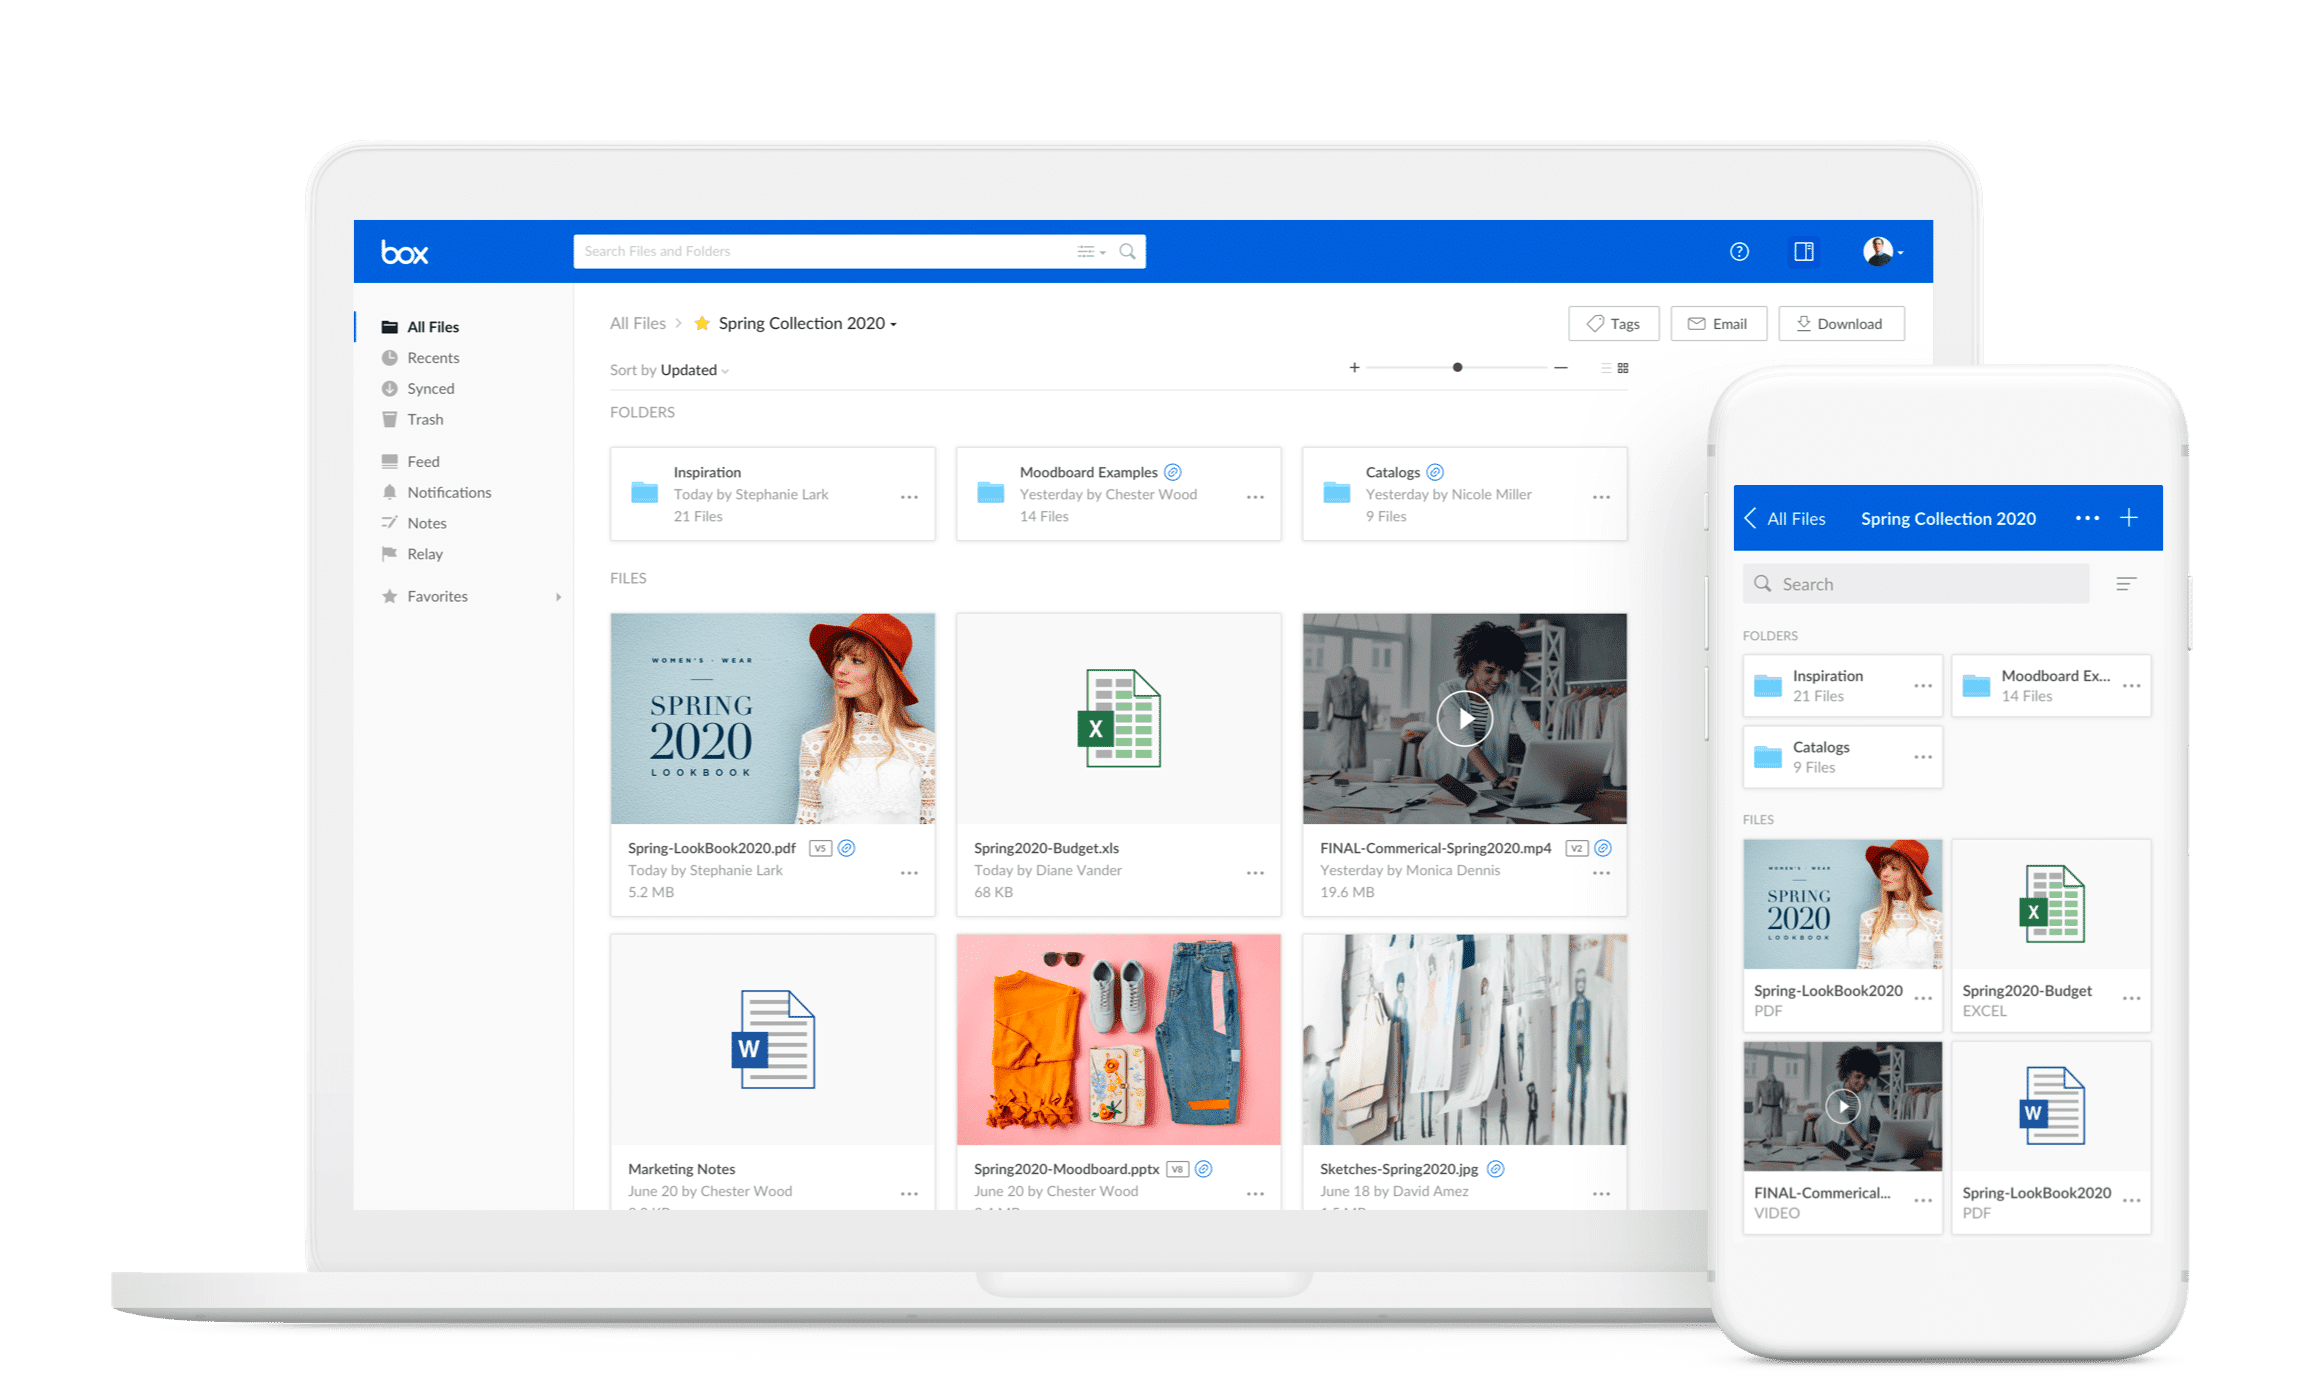This screenshot has height=1400, width=2300.
Task: Open the Spring Collection 2020 folder dropdown
Action: coord(808,324)
